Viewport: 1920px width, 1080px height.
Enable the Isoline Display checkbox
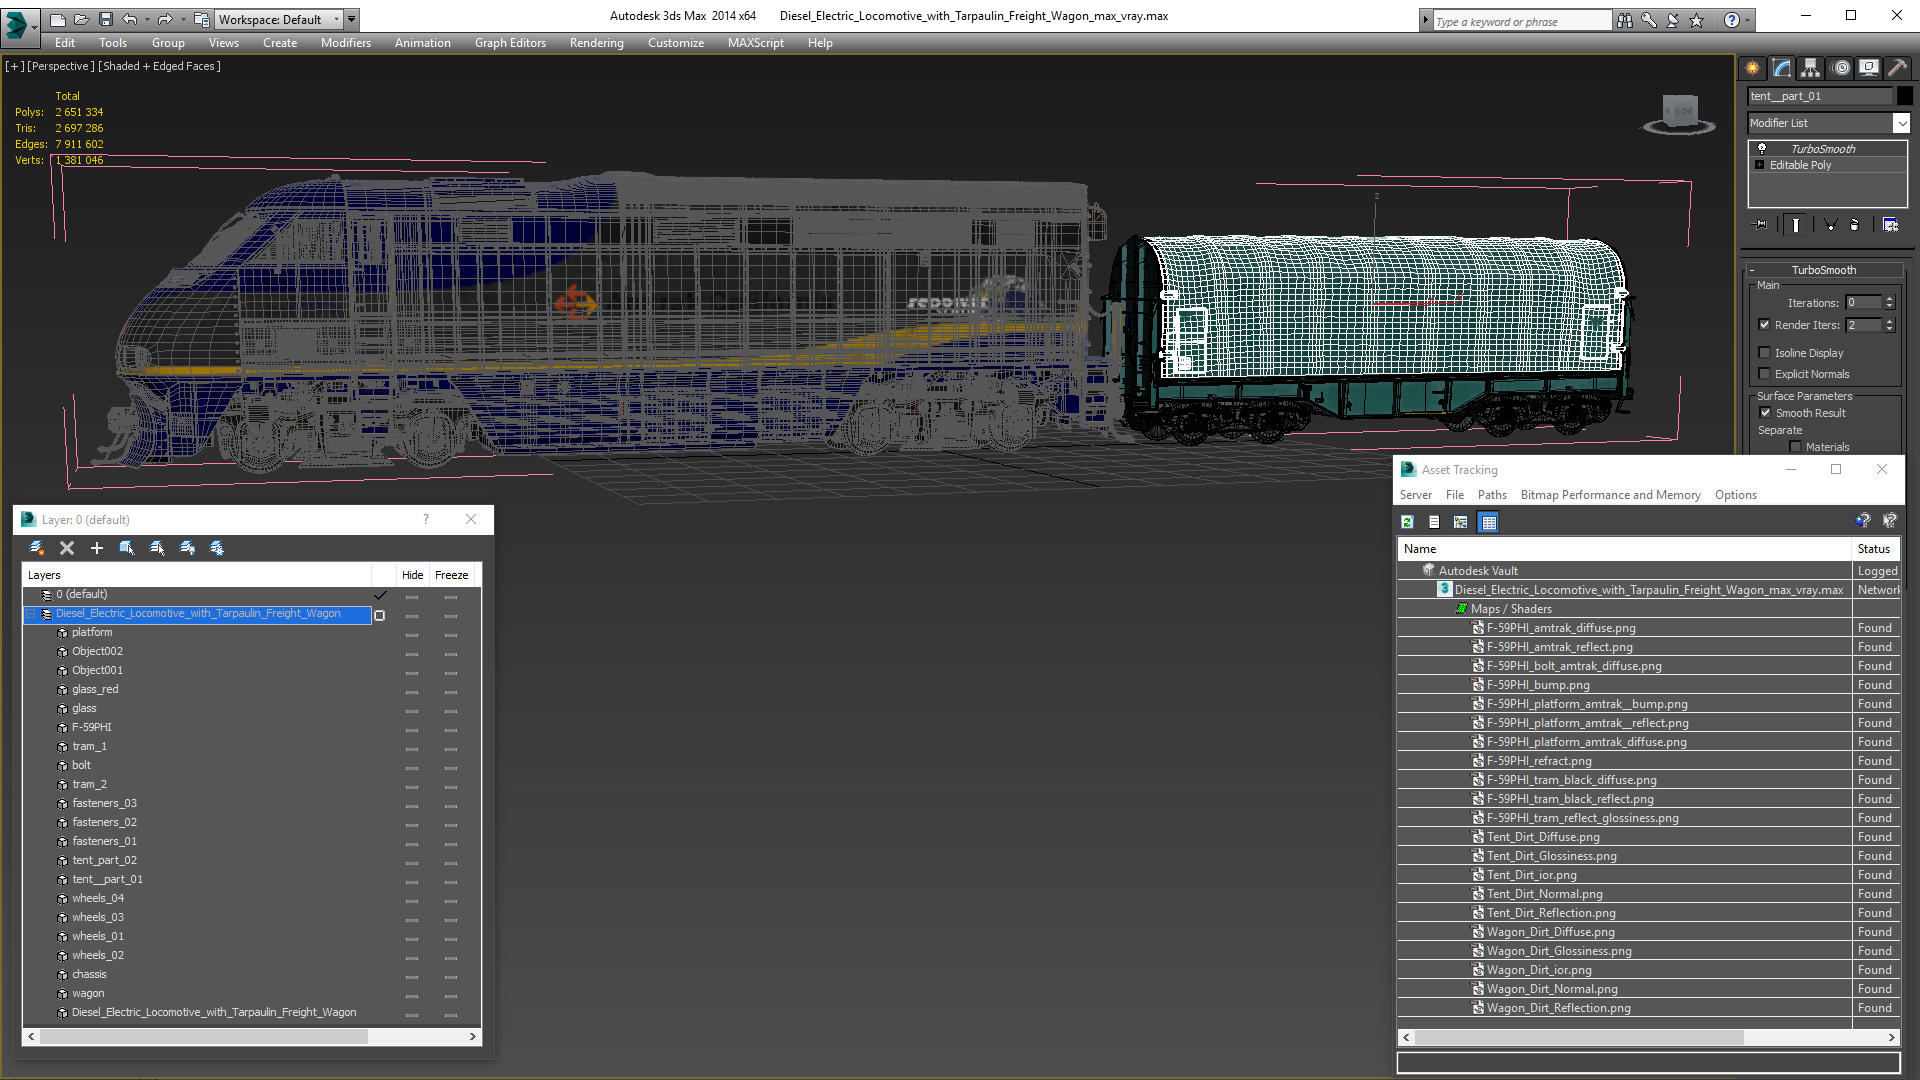click(x=1765, y=353)
